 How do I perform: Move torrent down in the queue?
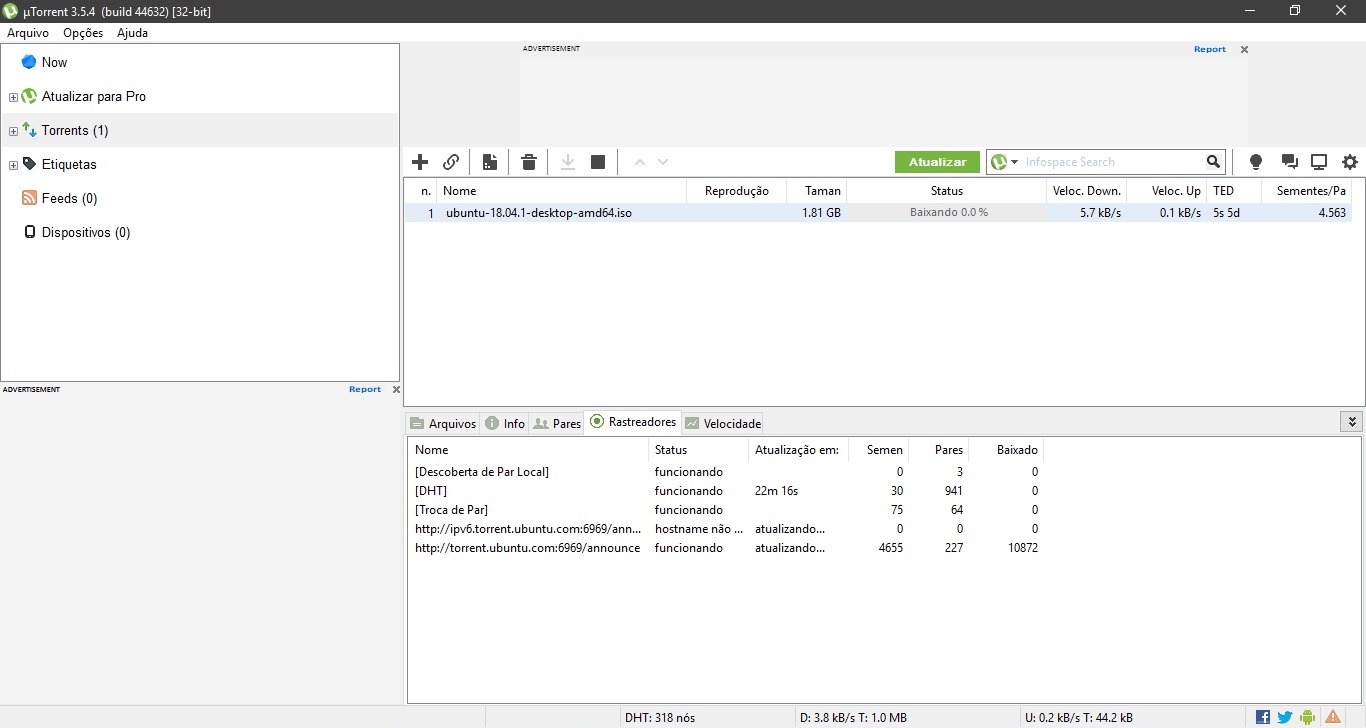[x=662, y=162]
